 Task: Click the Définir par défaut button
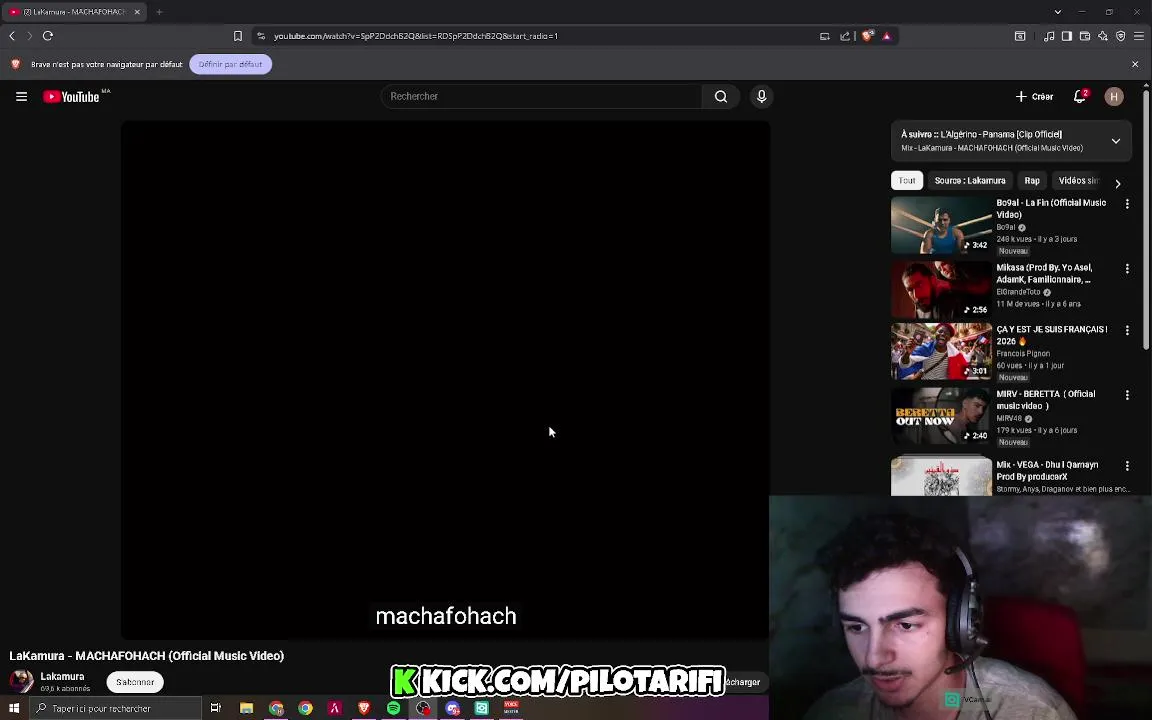[230, 64]
